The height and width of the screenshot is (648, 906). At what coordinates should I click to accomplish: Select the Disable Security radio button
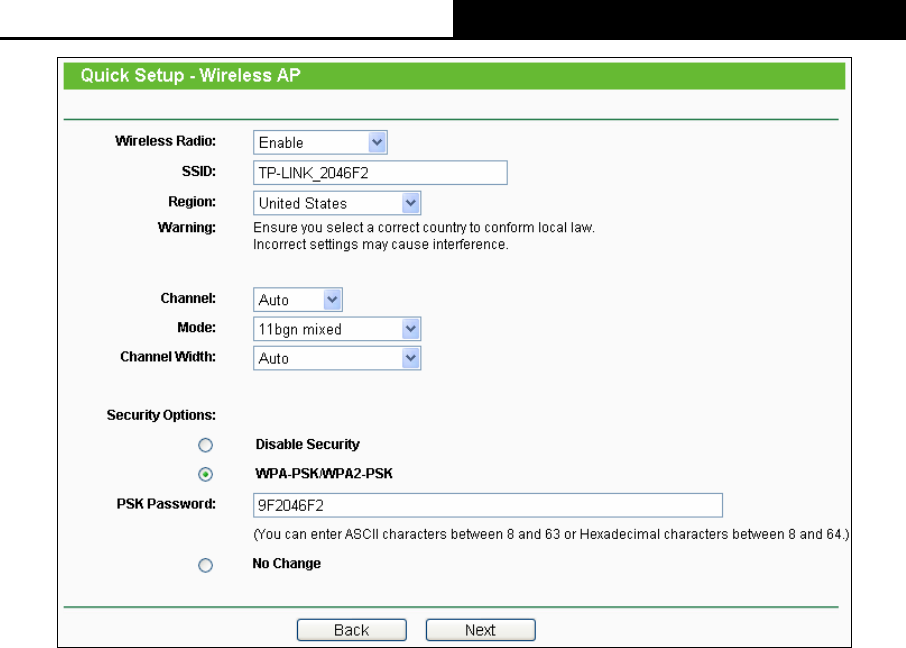click(205, 445)
